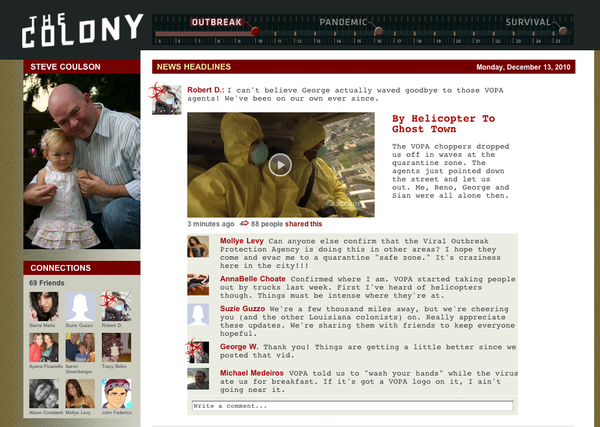The image size is (600, 427).
Task: Open Mollye Levy's name in comments
Action: pyautogui.click(x=241, y=241)
